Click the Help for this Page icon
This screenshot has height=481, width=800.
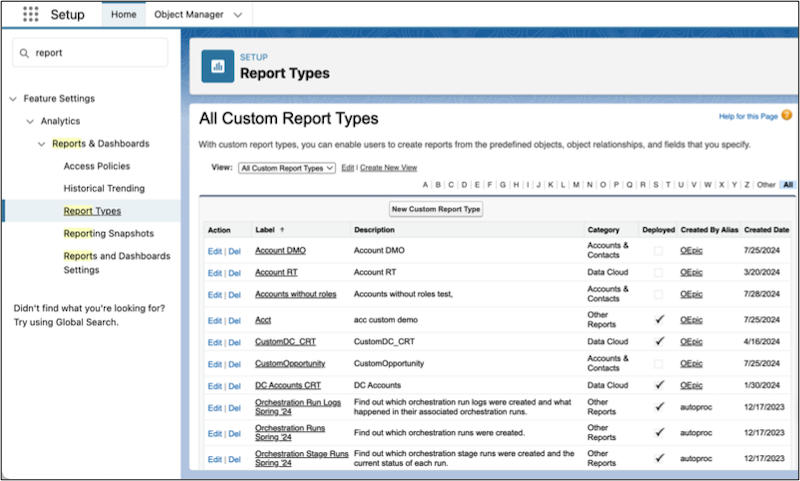786,116
